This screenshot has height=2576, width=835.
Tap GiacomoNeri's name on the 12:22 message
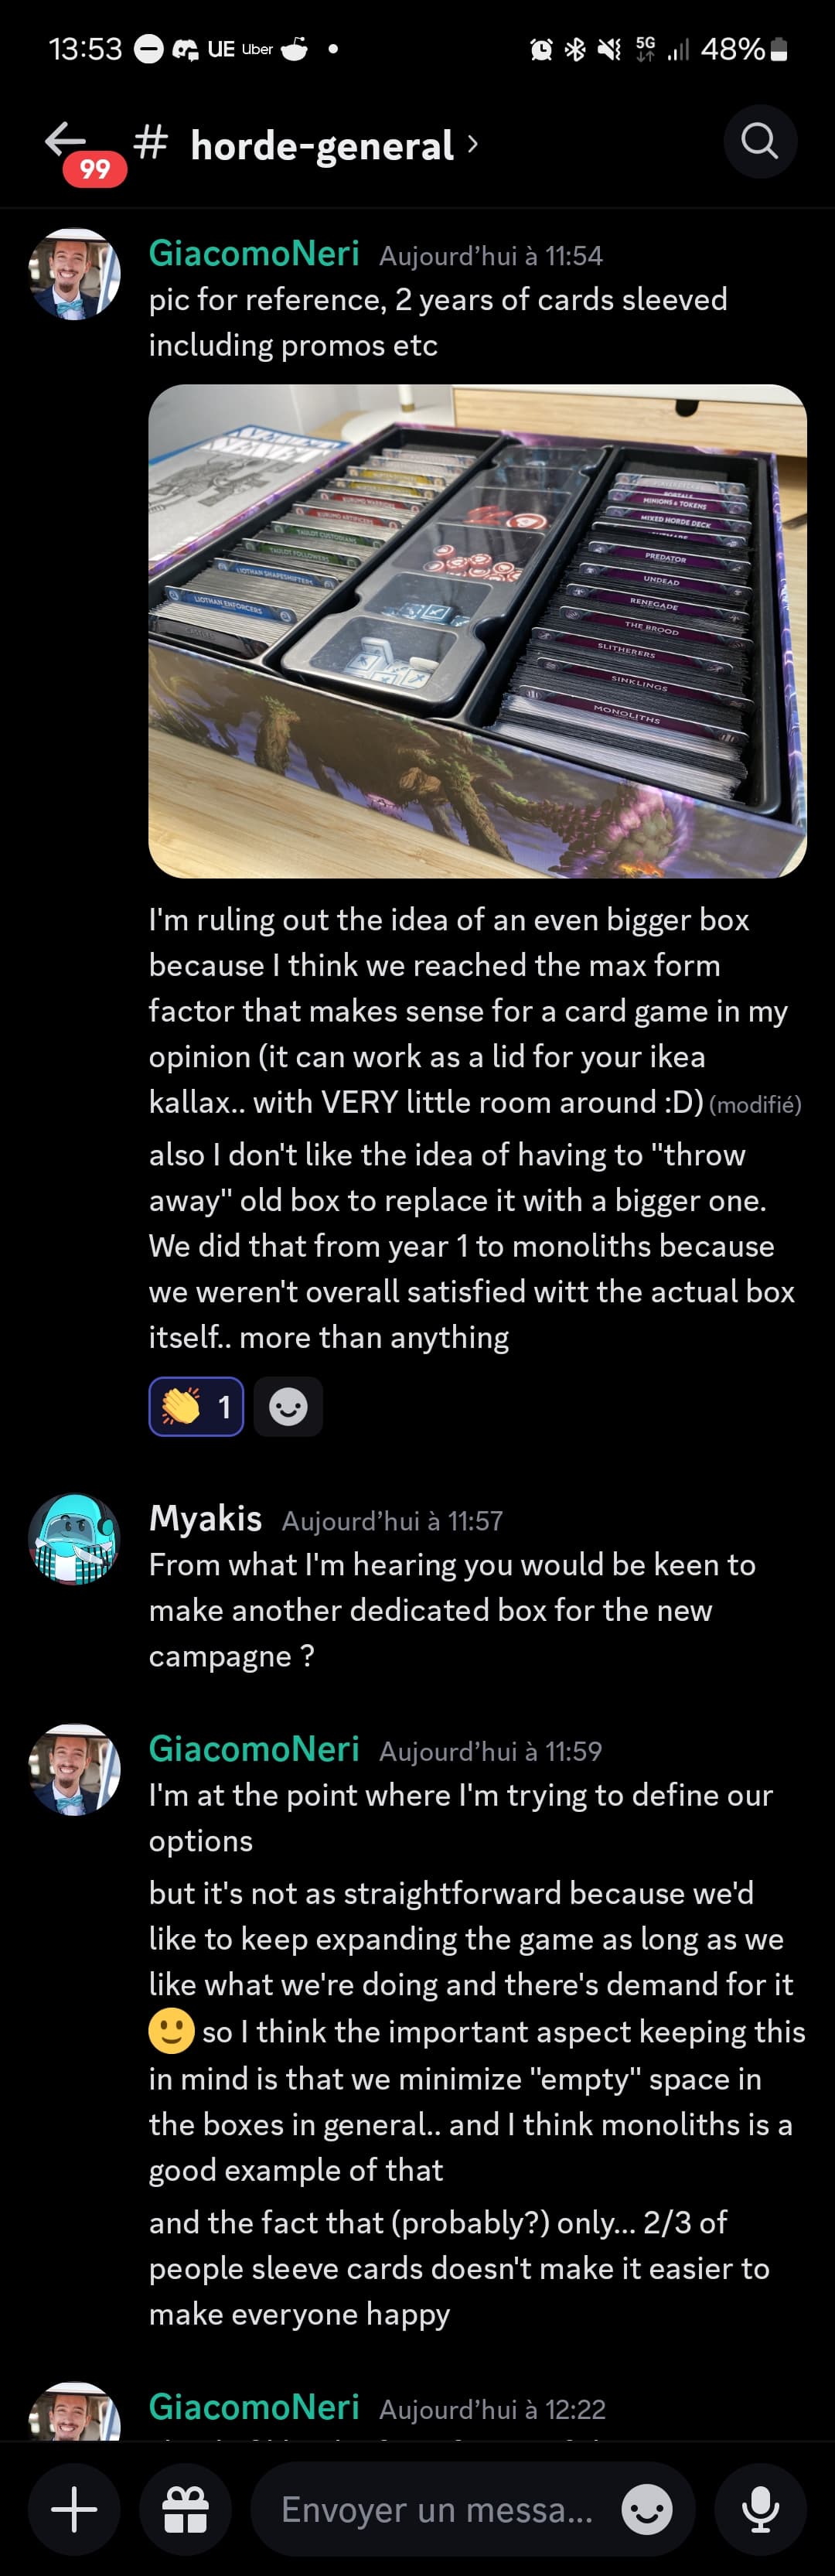(x=254, y=2407)
